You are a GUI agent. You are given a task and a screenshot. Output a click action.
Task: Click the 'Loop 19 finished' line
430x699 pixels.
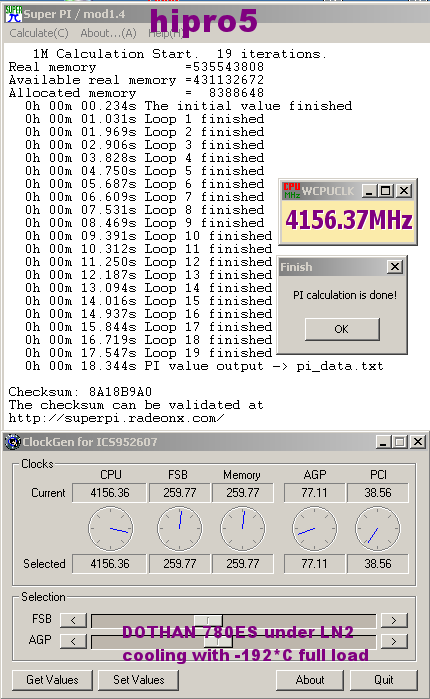pos(148,353)
